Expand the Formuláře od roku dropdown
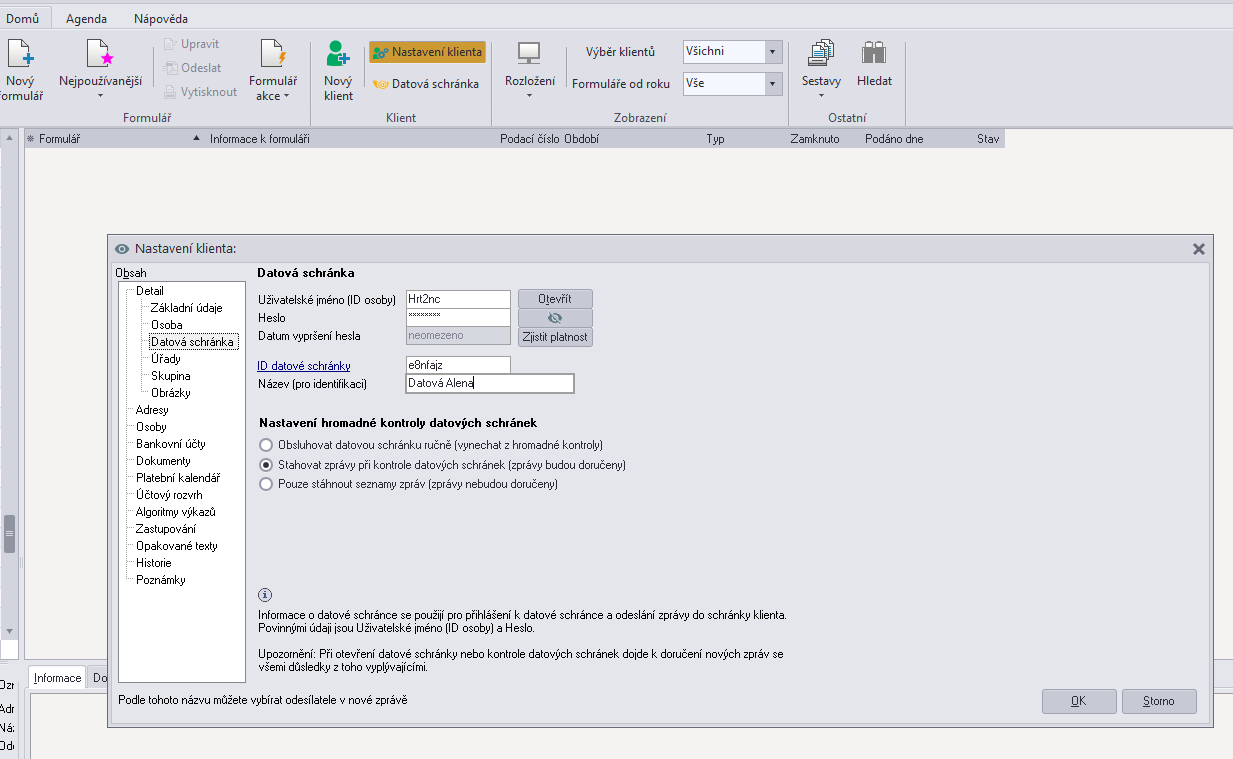 pyautogui.click(x=772, y=84)
